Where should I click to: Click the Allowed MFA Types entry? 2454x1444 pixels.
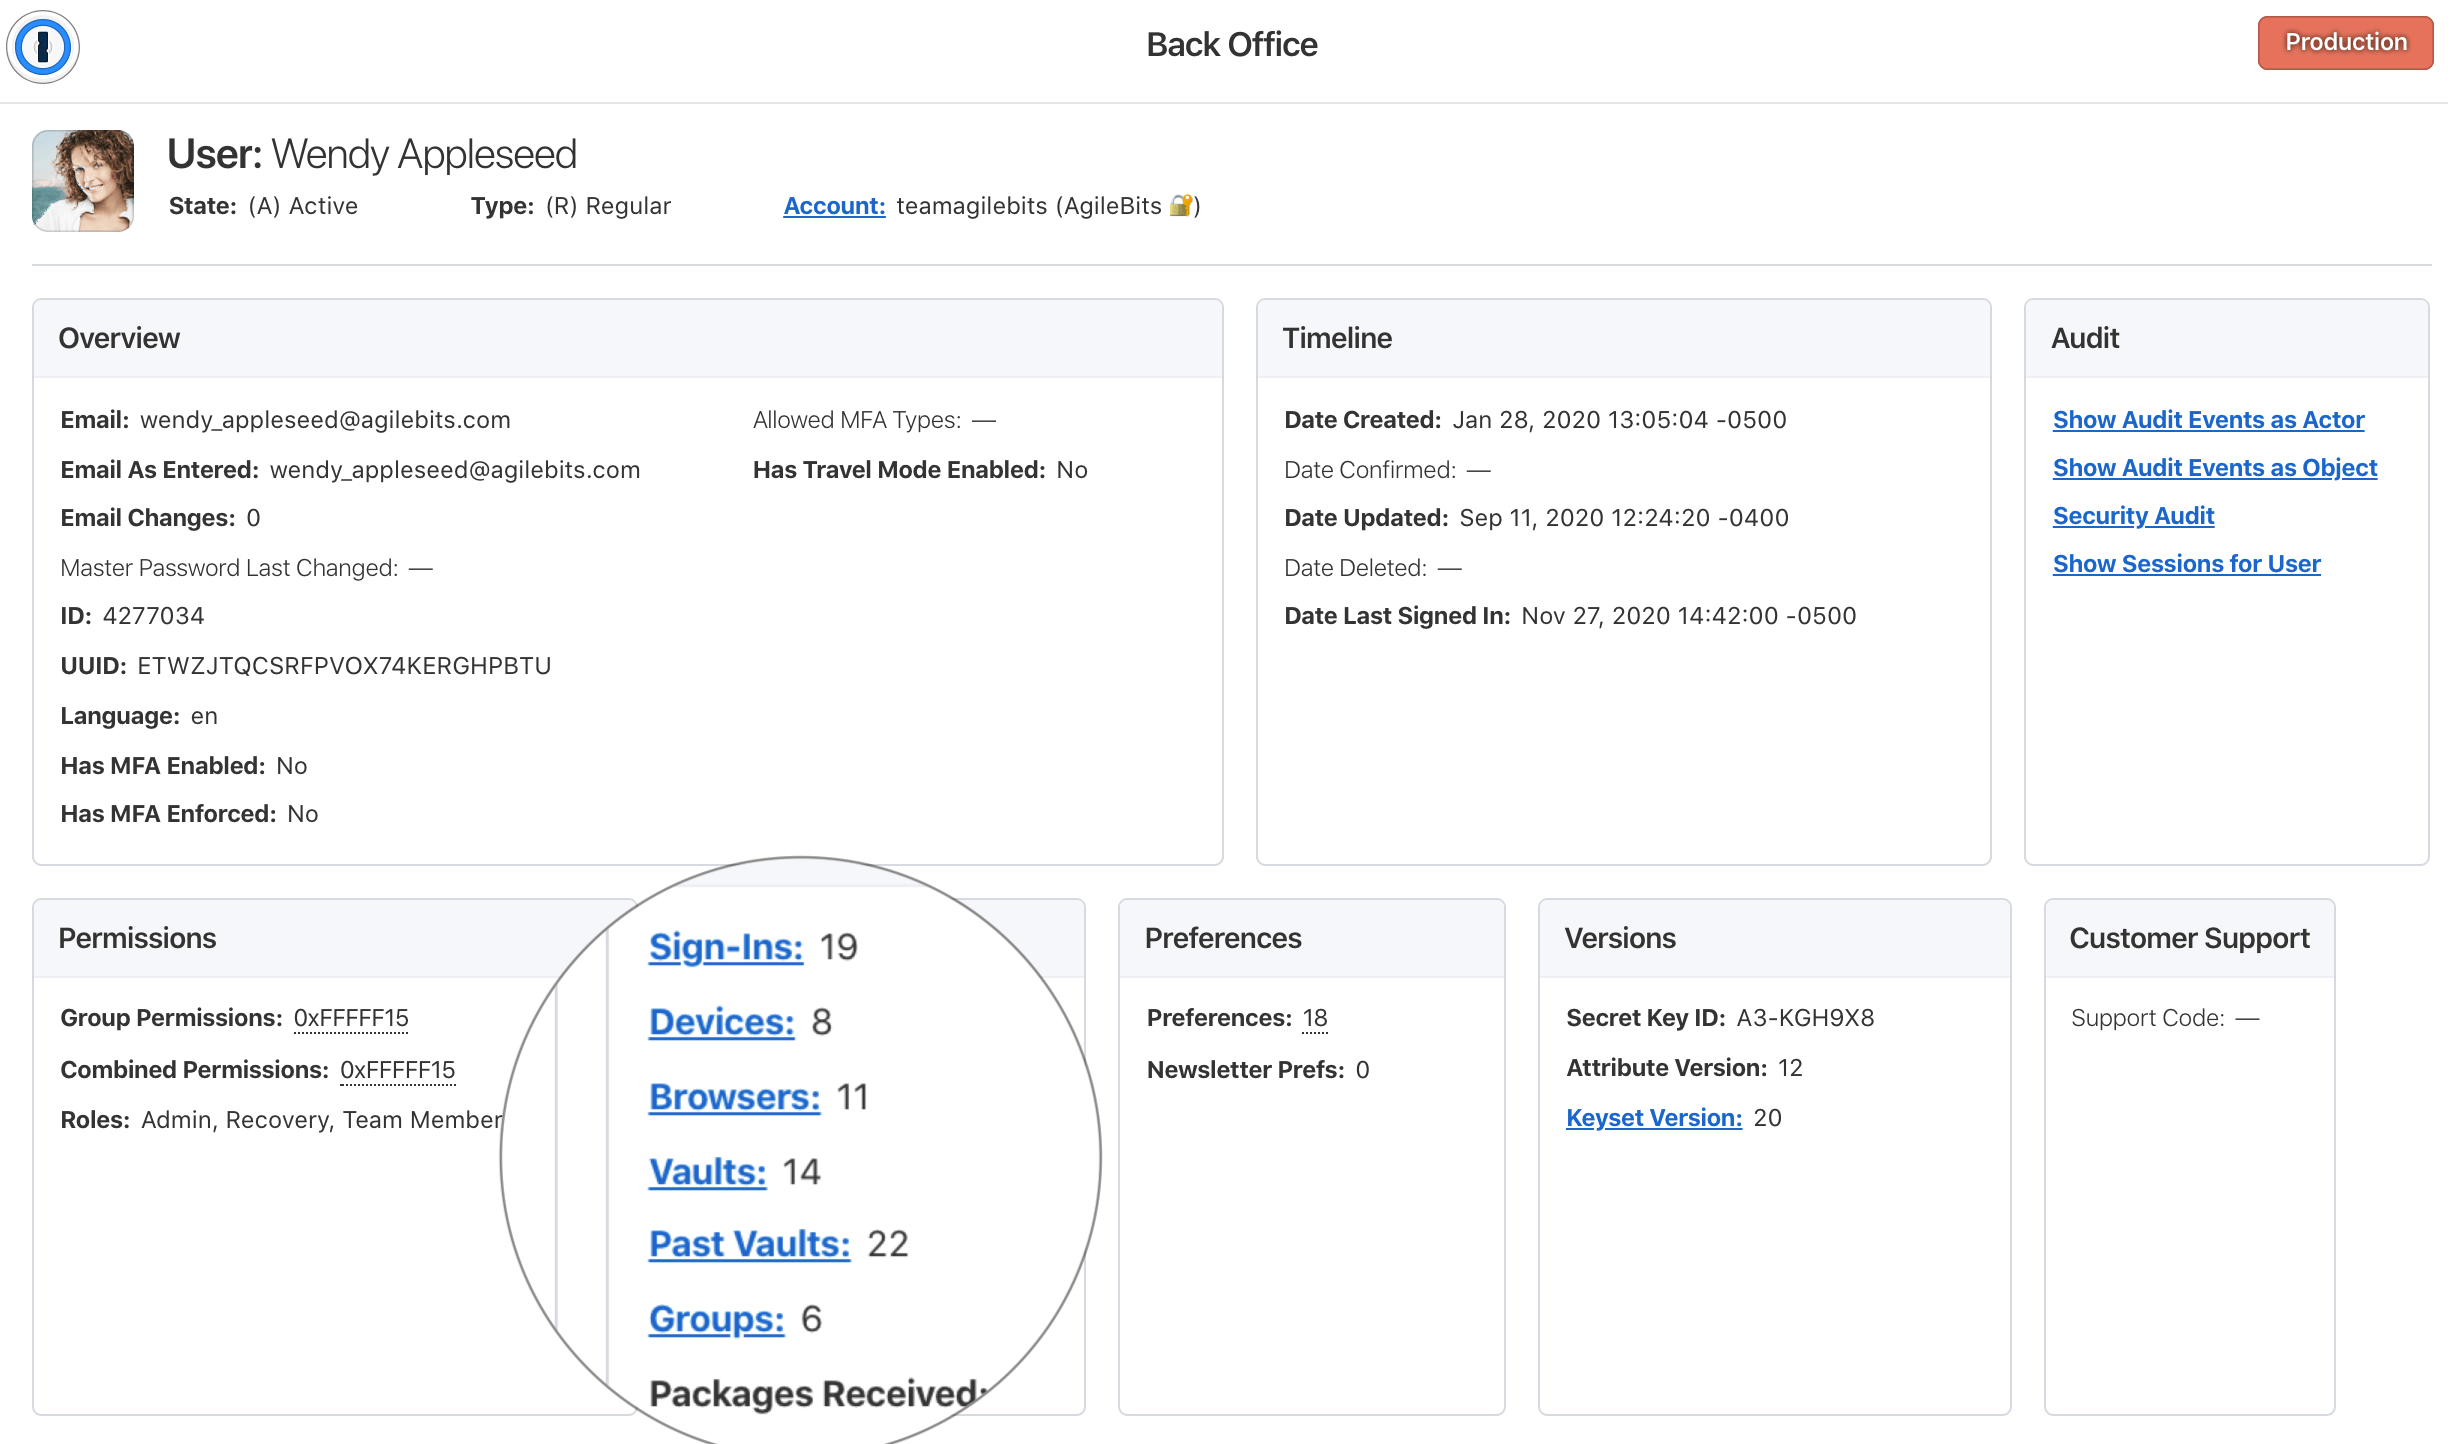point(874,420)
